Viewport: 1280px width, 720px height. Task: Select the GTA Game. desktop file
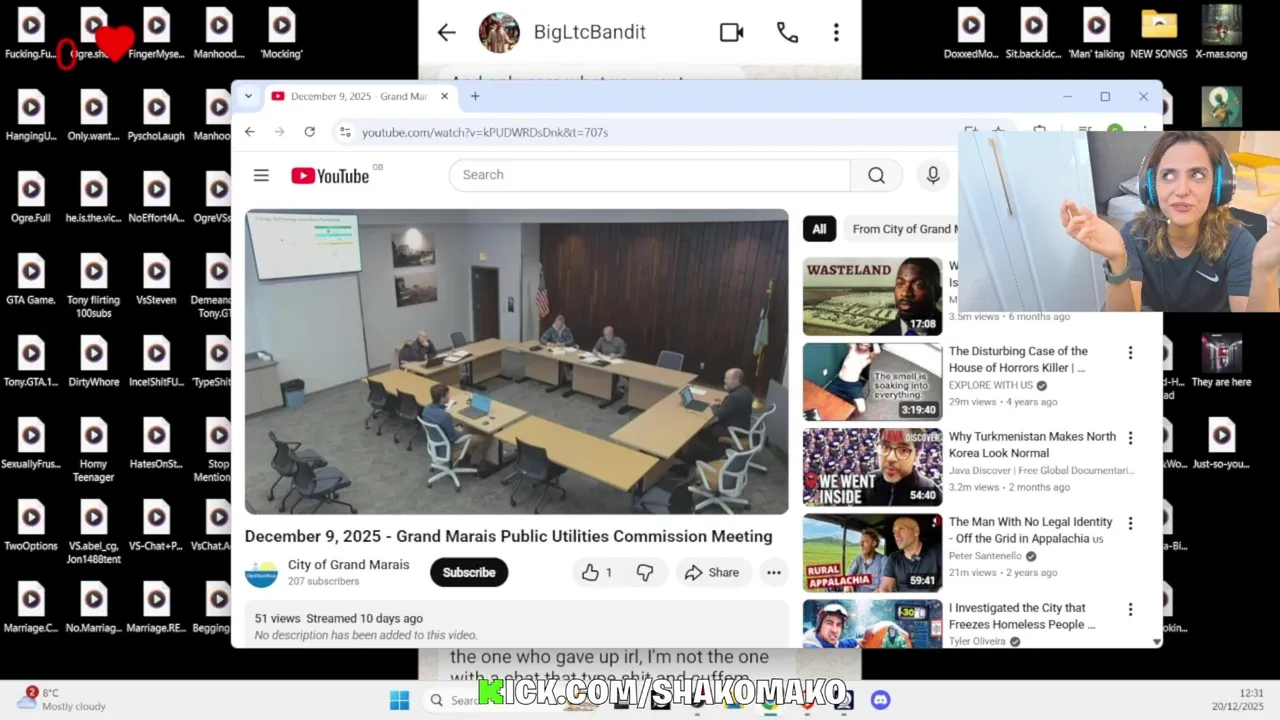tap(31, 279)
